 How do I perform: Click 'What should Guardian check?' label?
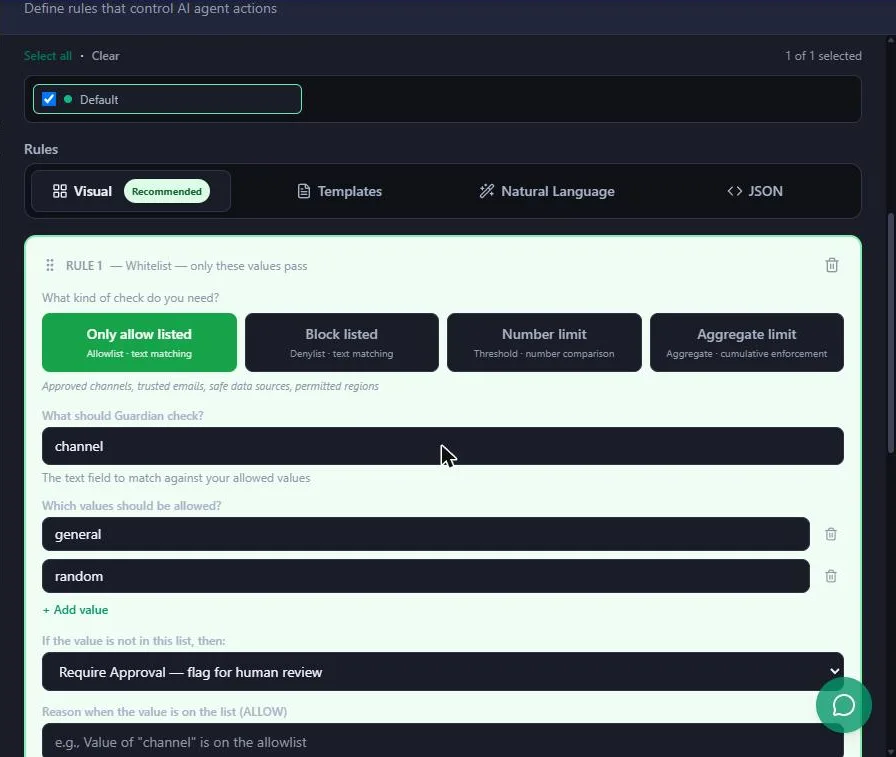[x=123, y=415]
